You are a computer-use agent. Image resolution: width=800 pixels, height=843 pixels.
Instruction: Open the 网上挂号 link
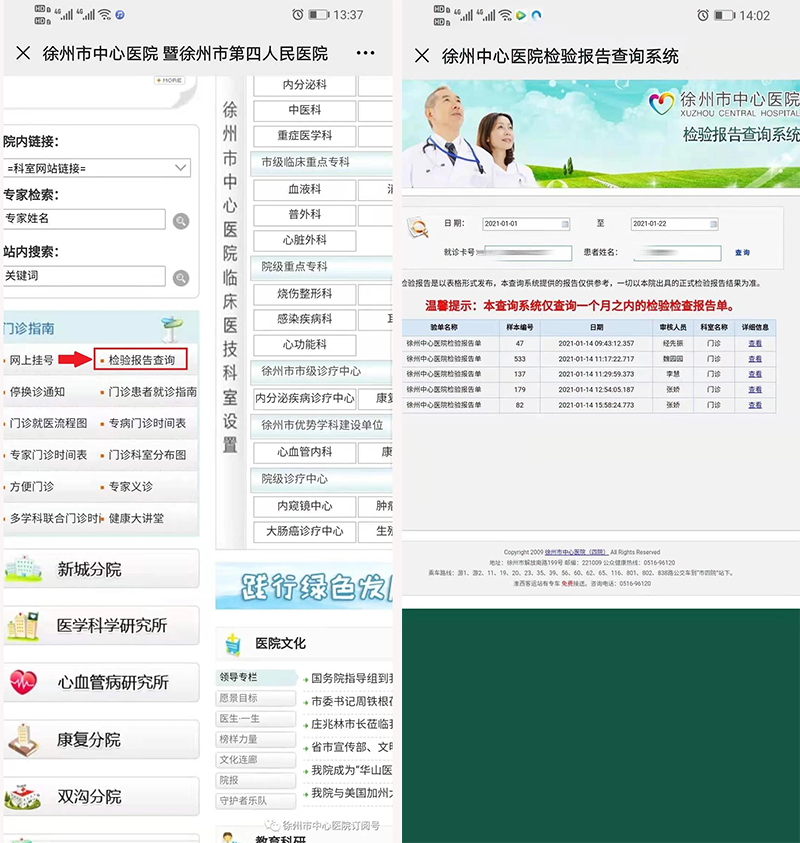(32, 360)
